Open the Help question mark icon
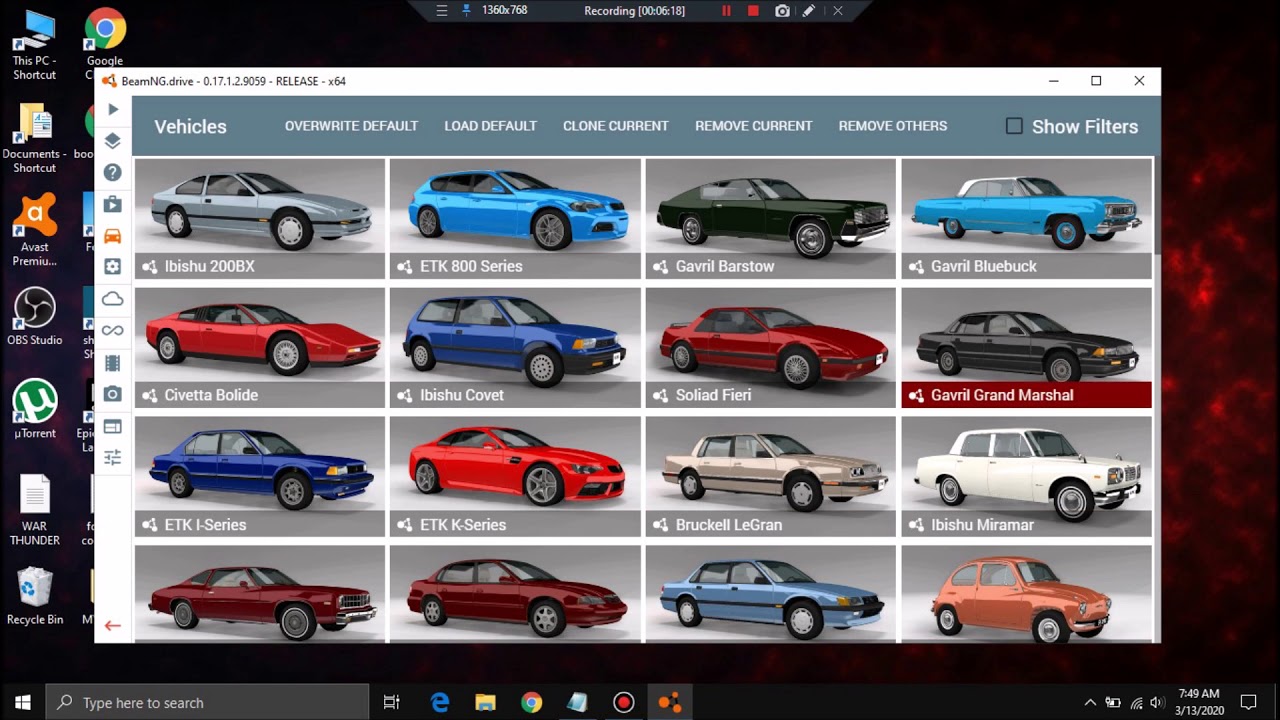 [113, 173]
